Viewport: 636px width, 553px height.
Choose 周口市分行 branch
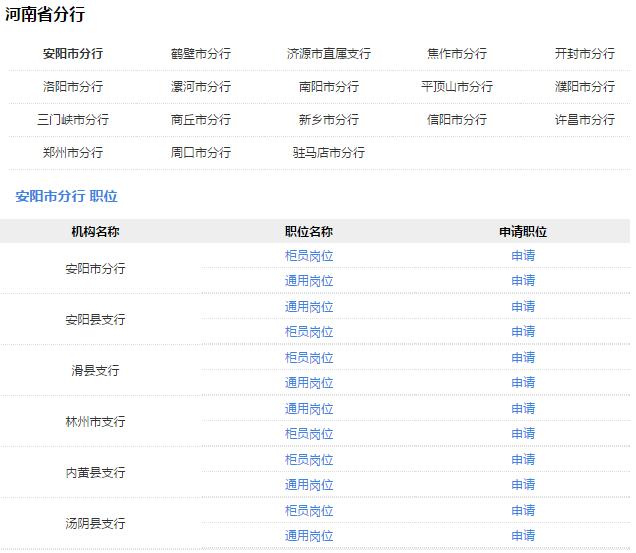200,152
